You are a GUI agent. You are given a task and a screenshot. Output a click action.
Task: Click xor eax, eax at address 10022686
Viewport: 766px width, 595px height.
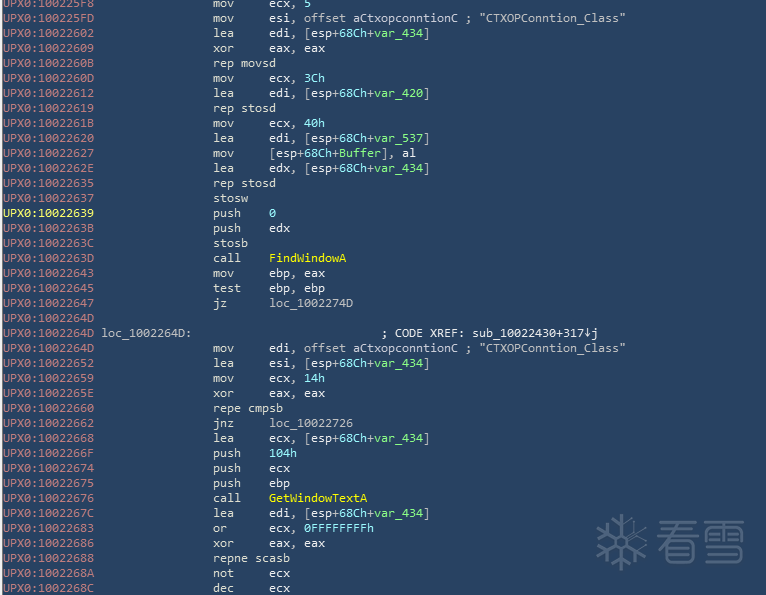tap(269, 543)
